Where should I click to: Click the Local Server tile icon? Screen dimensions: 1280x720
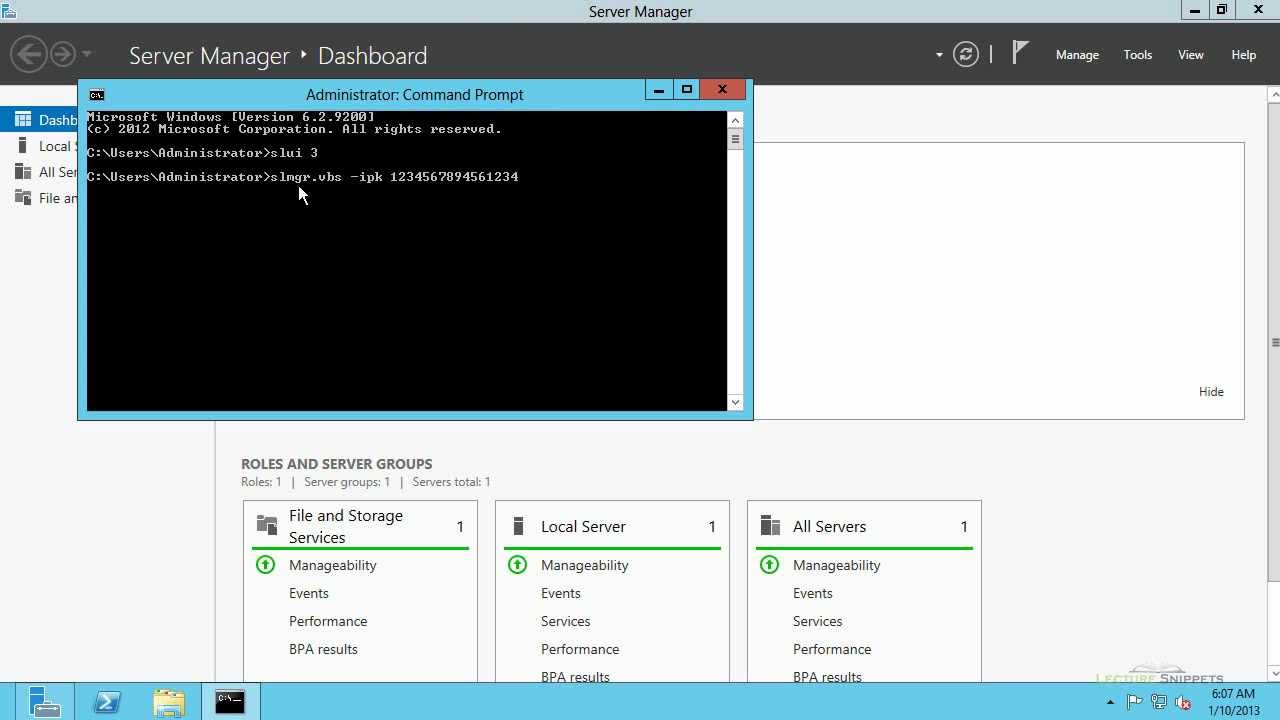pyautogui.click(x=518, y=526)
